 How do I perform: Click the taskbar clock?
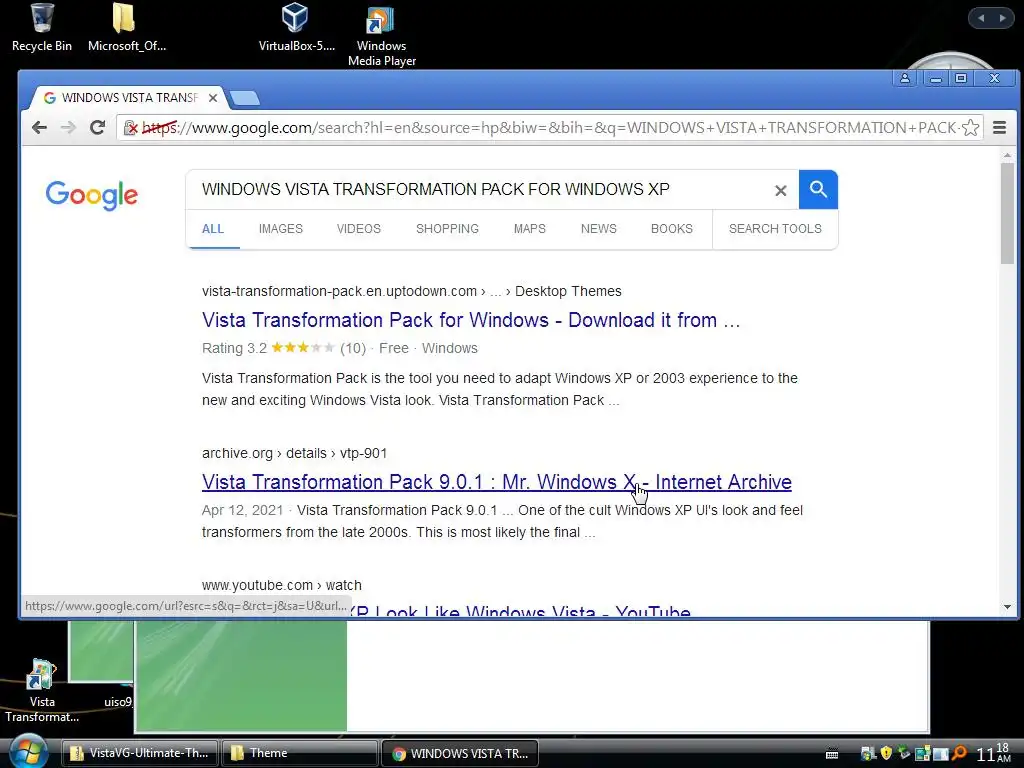993,753
